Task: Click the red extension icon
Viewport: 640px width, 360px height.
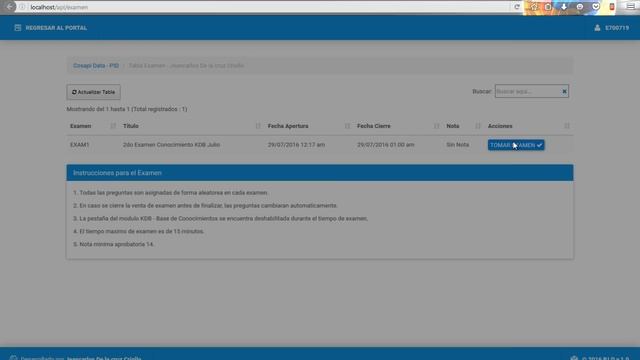Action: tap(611, 7)
